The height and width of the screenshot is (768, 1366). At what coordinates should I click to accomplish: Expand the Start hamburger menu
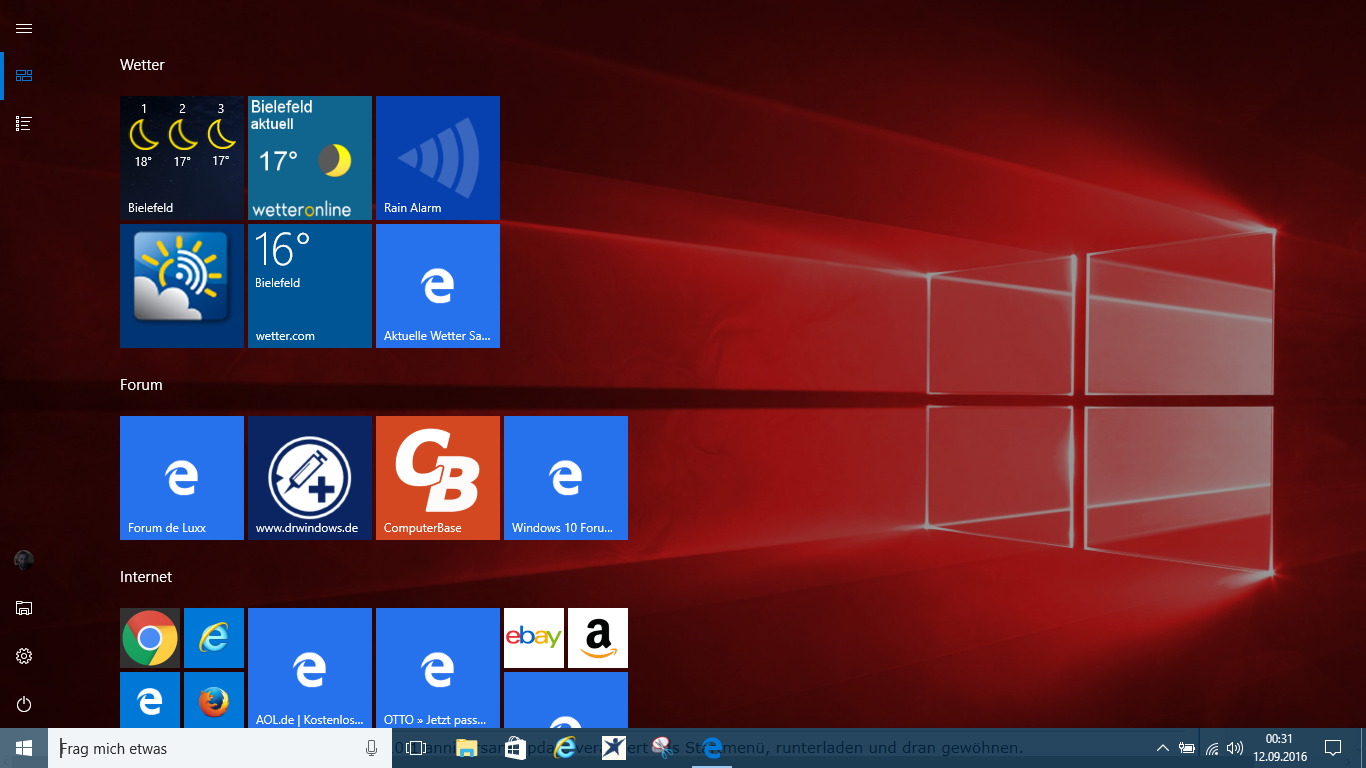click(24, 28)
